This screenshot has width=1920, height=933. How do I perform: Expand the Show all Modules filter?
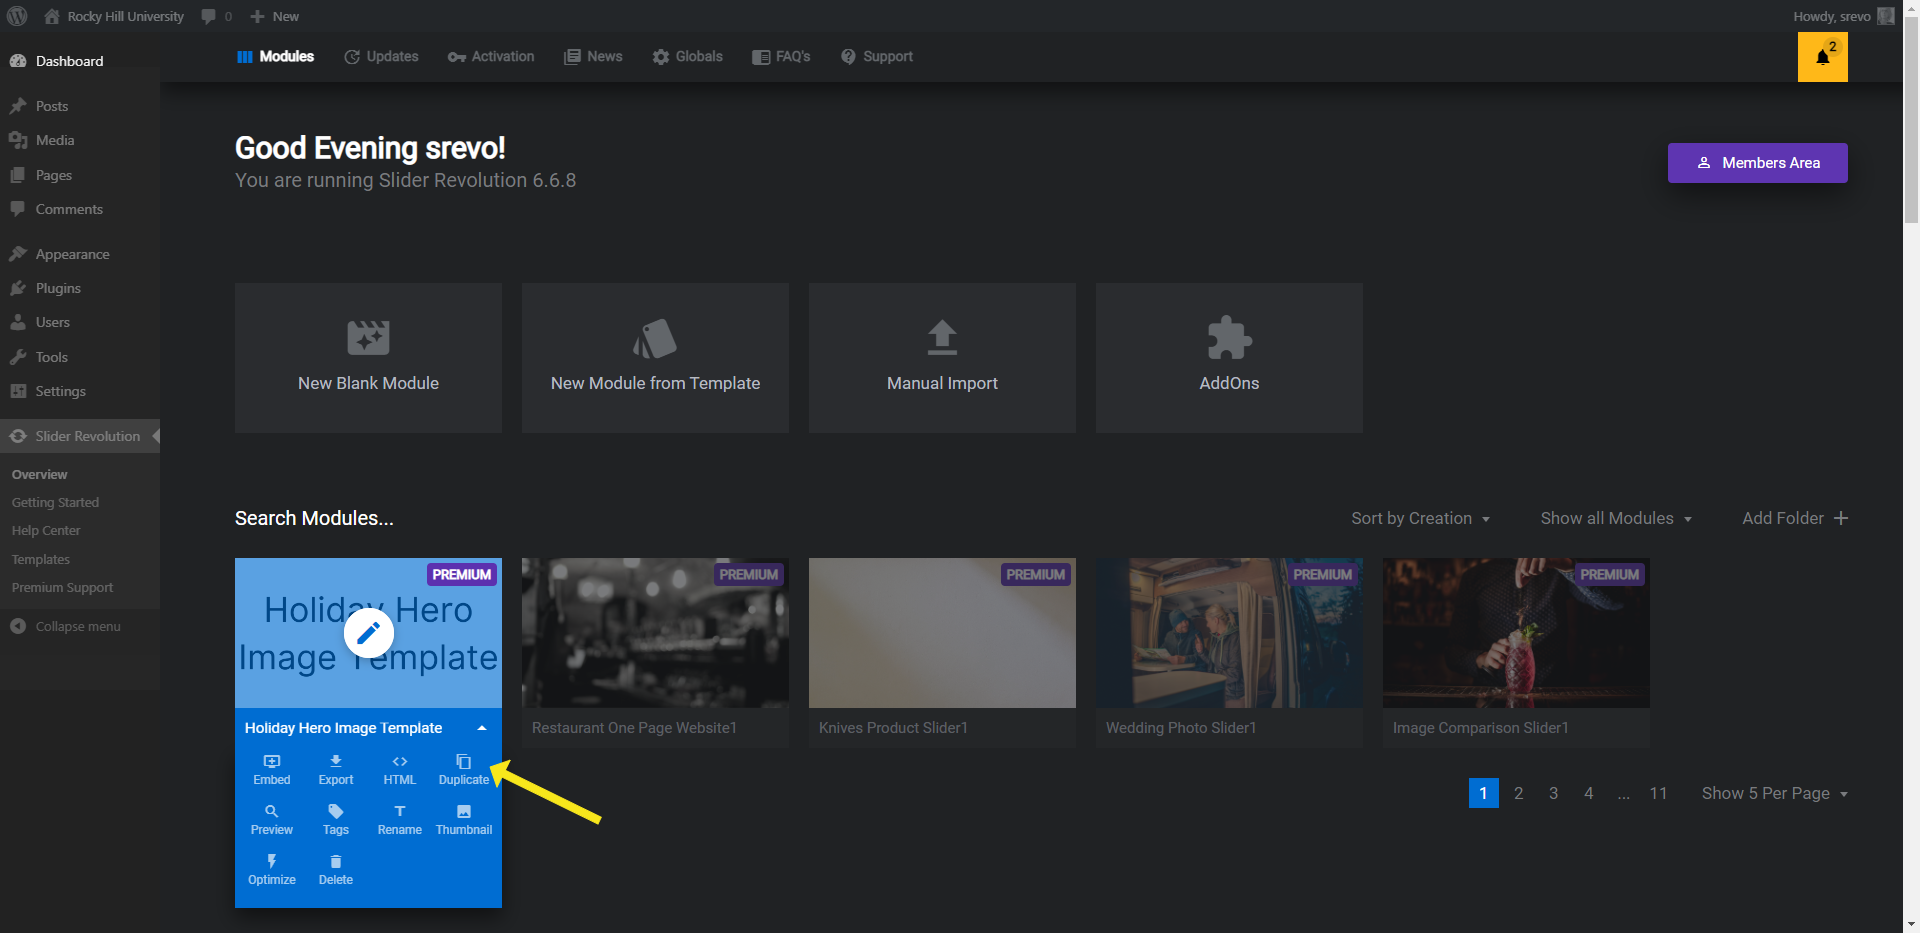1616,518
